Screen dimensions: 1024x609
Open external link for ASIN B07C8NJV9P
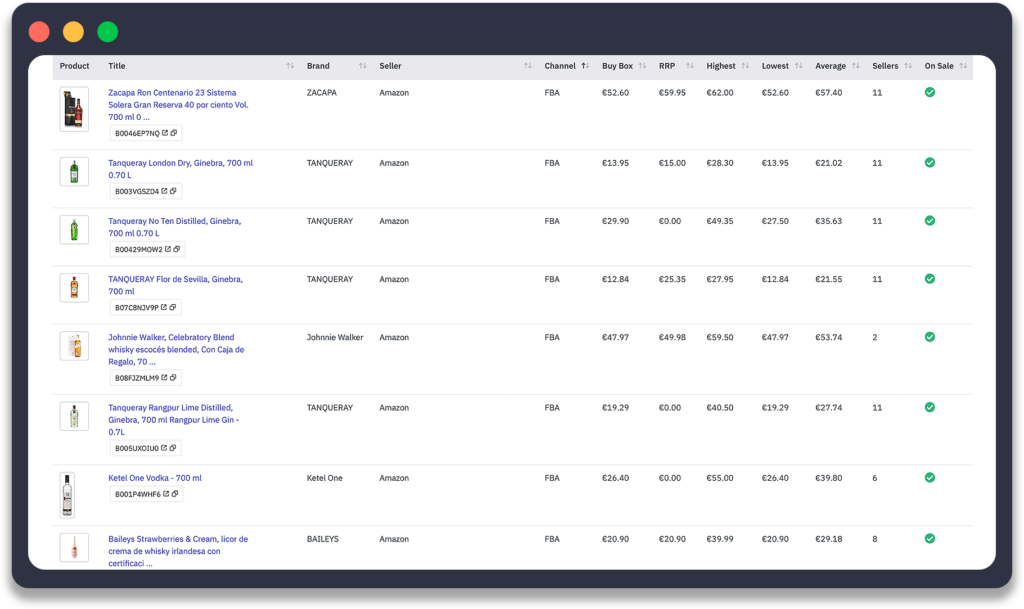click(164, 307)
